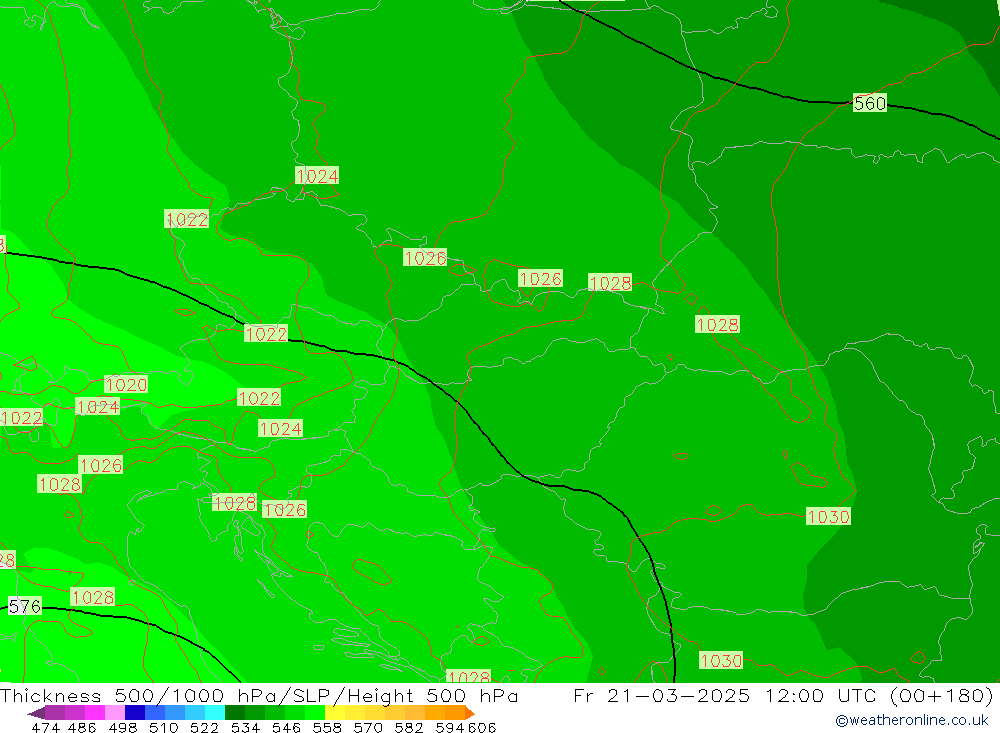1000x733 pixels.
Task: Click the 560 height contour label
Action: 870,103
